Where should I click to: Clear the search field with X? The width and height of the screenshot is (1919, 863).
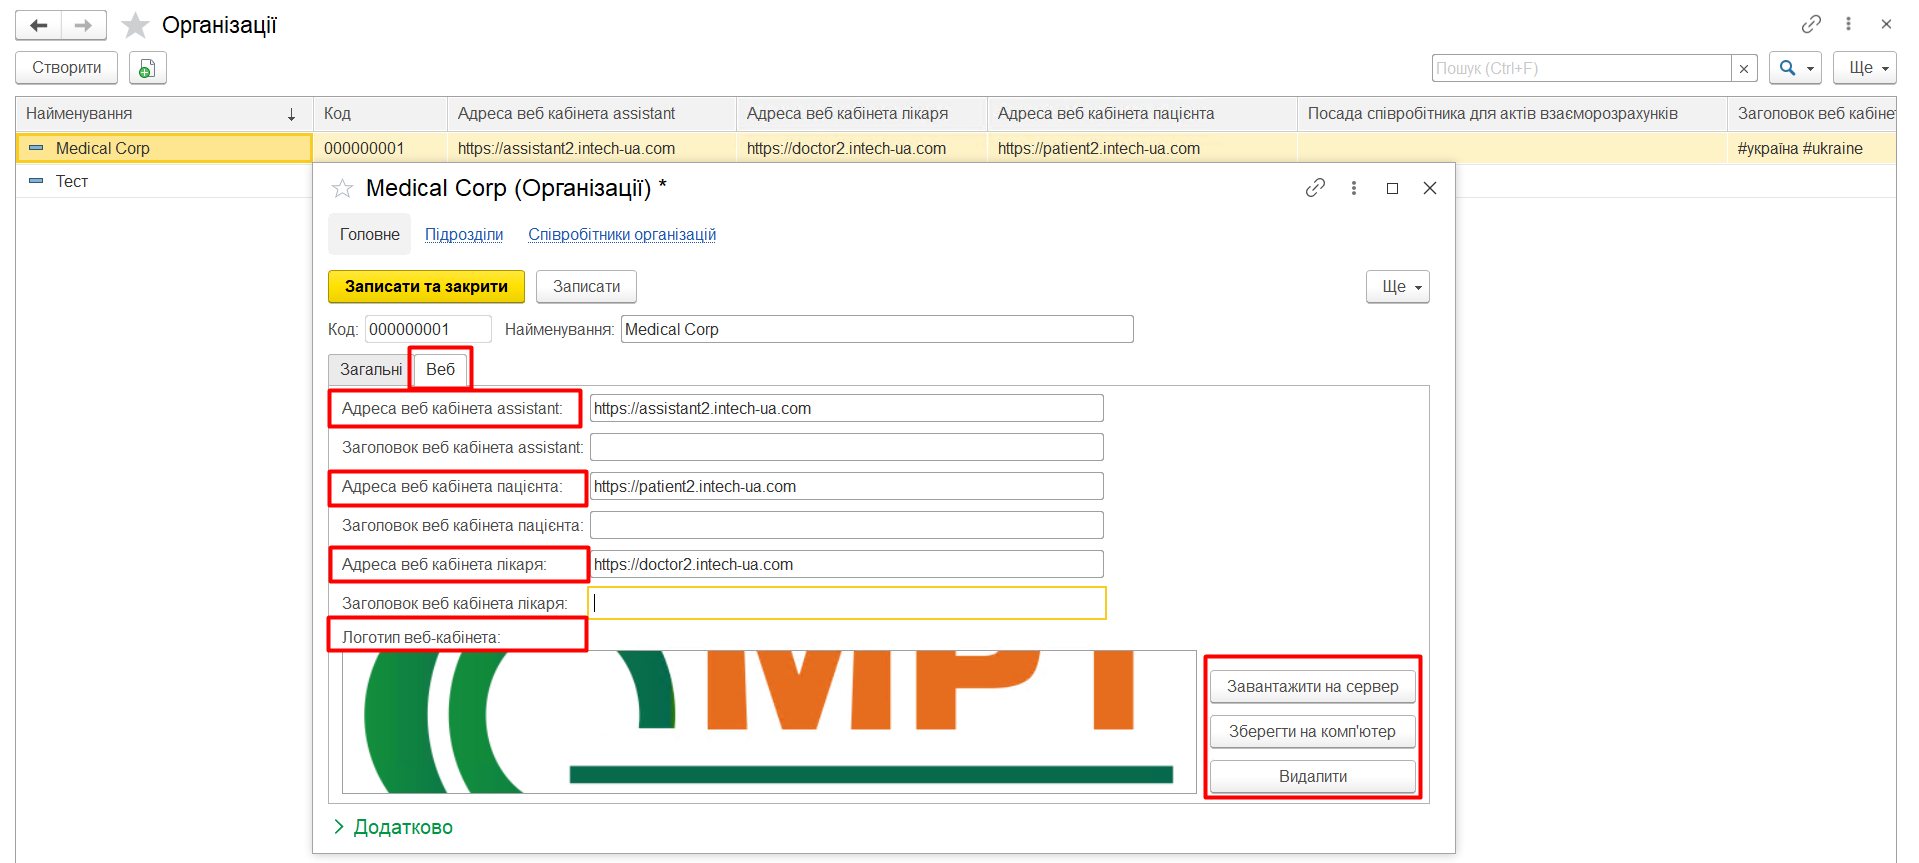(x=1744, y=68)
